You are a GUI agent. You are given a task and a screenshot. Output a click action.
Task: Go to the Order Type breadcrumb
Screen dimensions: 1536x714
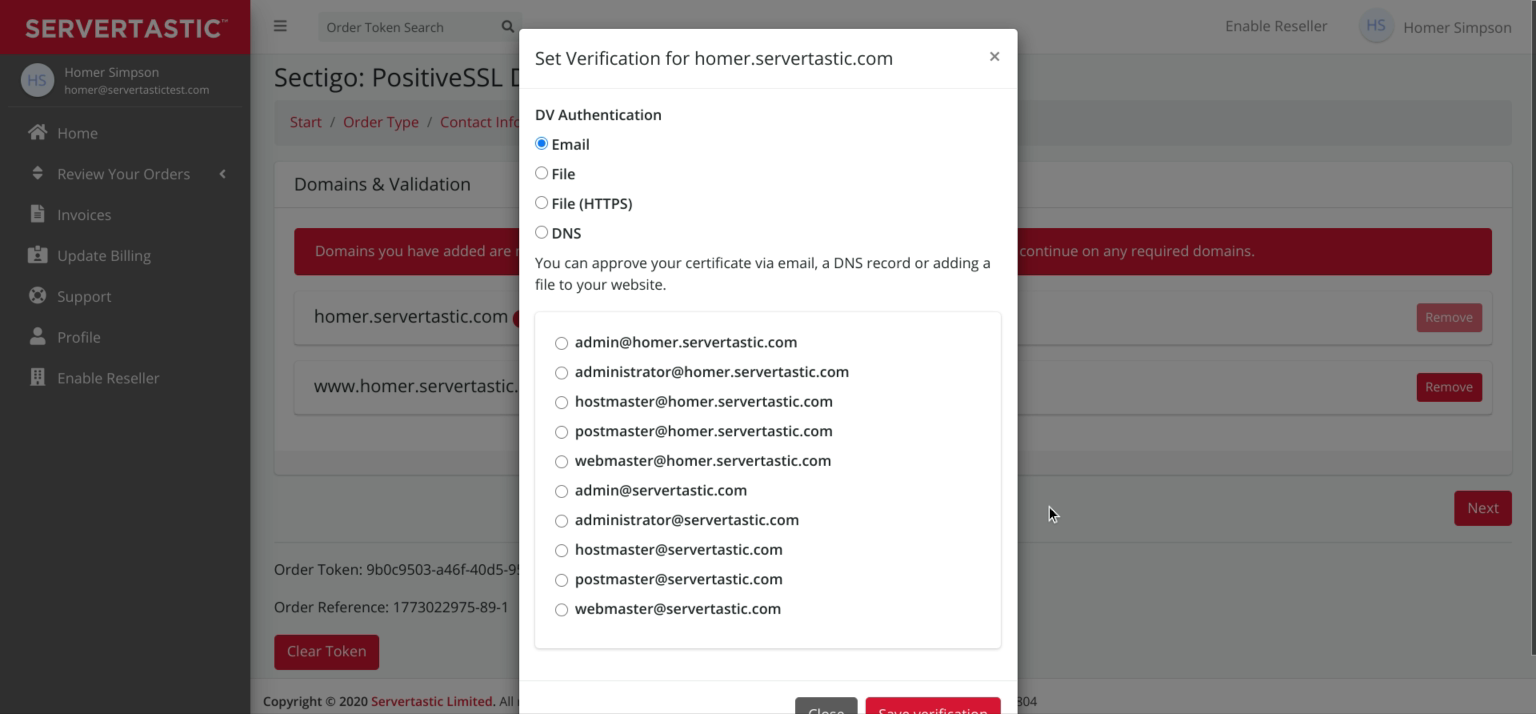381,122
